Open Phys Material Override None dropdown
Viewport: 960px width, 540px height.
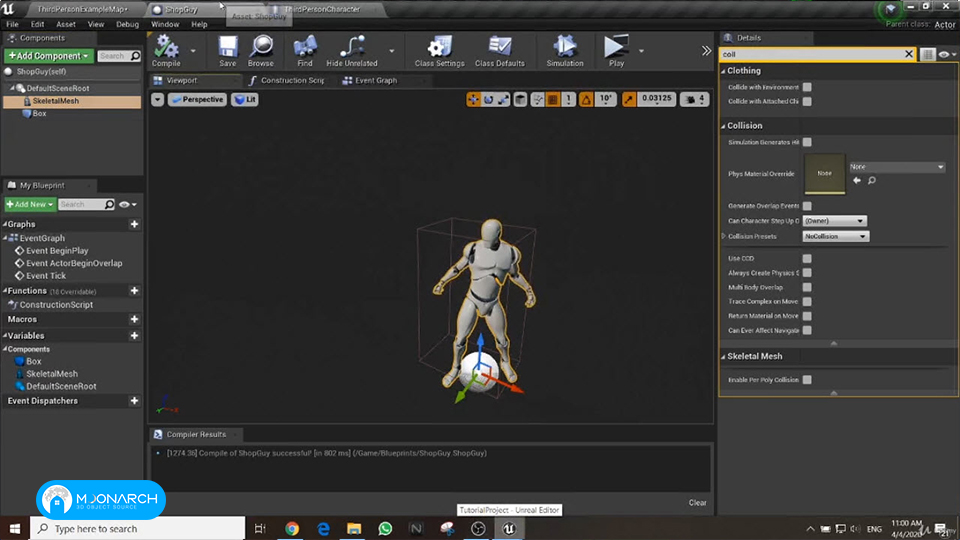pyautogui.click(x=897, y=167)
